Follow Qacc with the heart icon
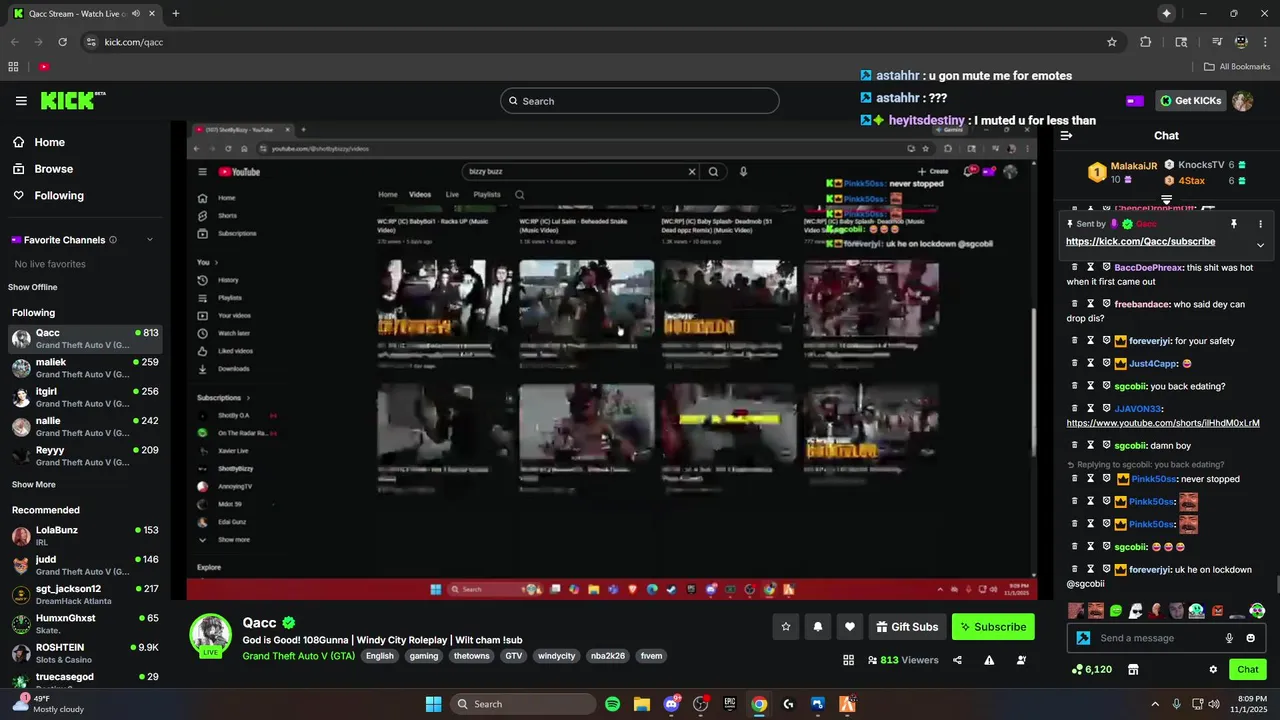Image resolution: width=1280 pixels, height=720 pixels. pyautogui.click(x=850, y=627)
